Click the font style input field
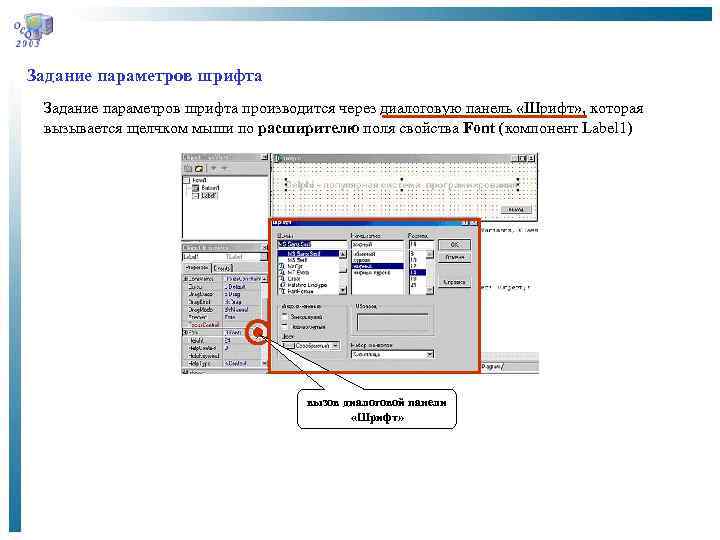The image size is (720, 540). (x=377, y=245)
